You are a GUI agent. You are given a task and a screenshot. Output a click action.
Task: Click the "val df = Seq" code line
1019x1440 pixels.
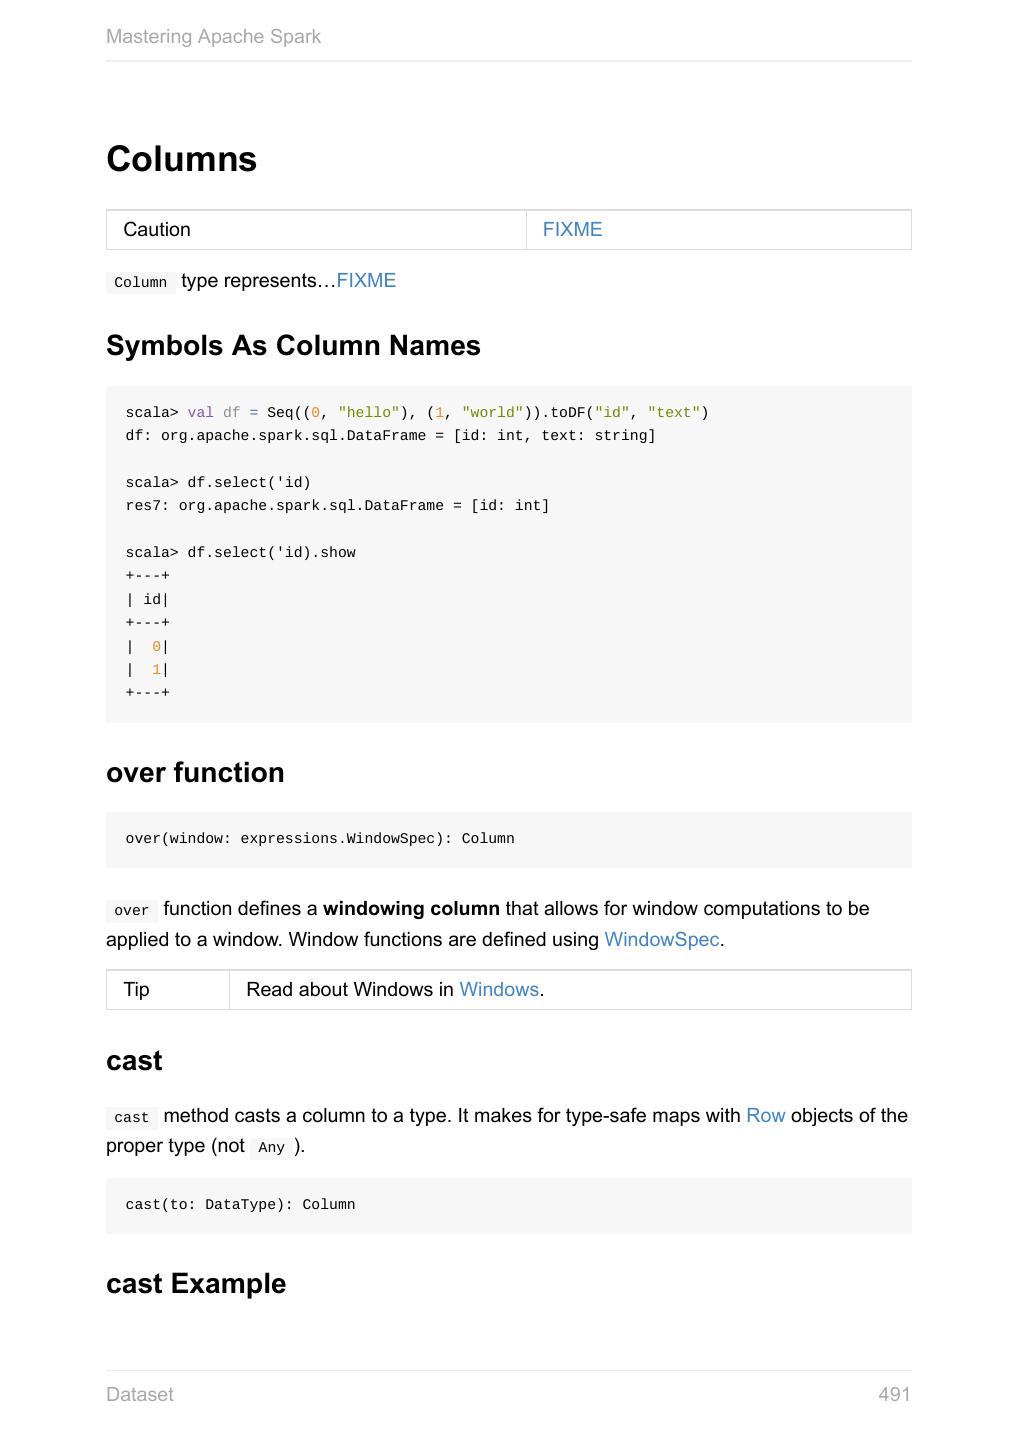[x=417, y=413]
